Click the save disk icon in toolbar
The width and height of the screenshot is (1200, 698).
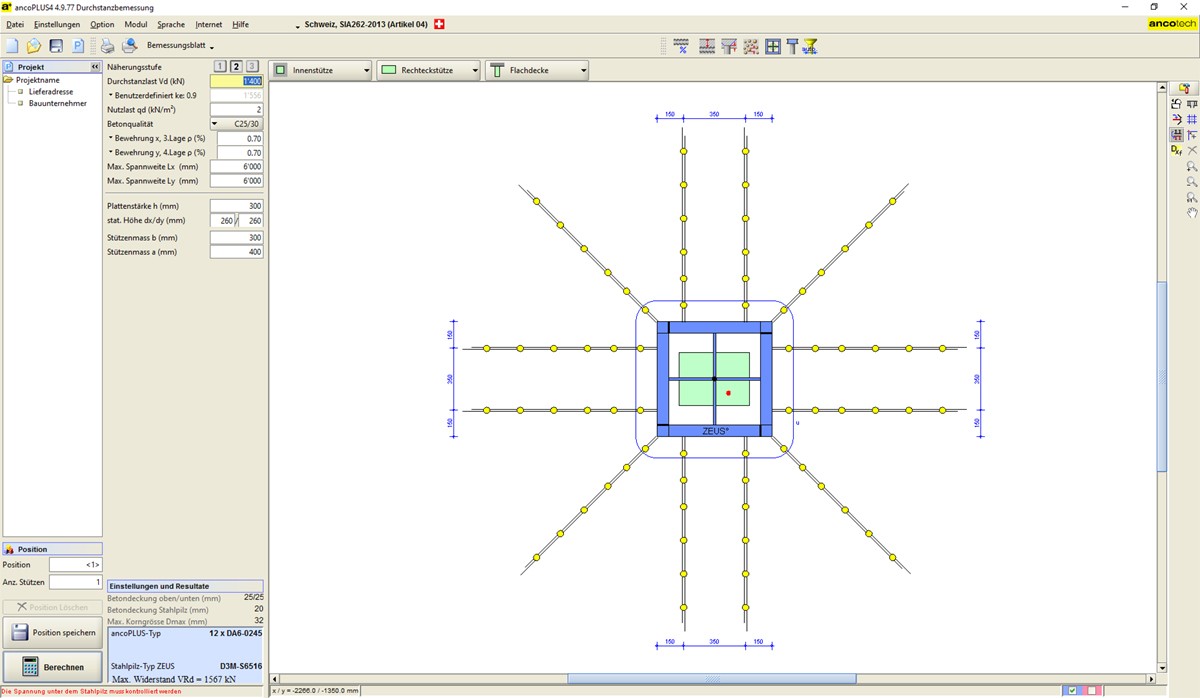pos(56,46)
